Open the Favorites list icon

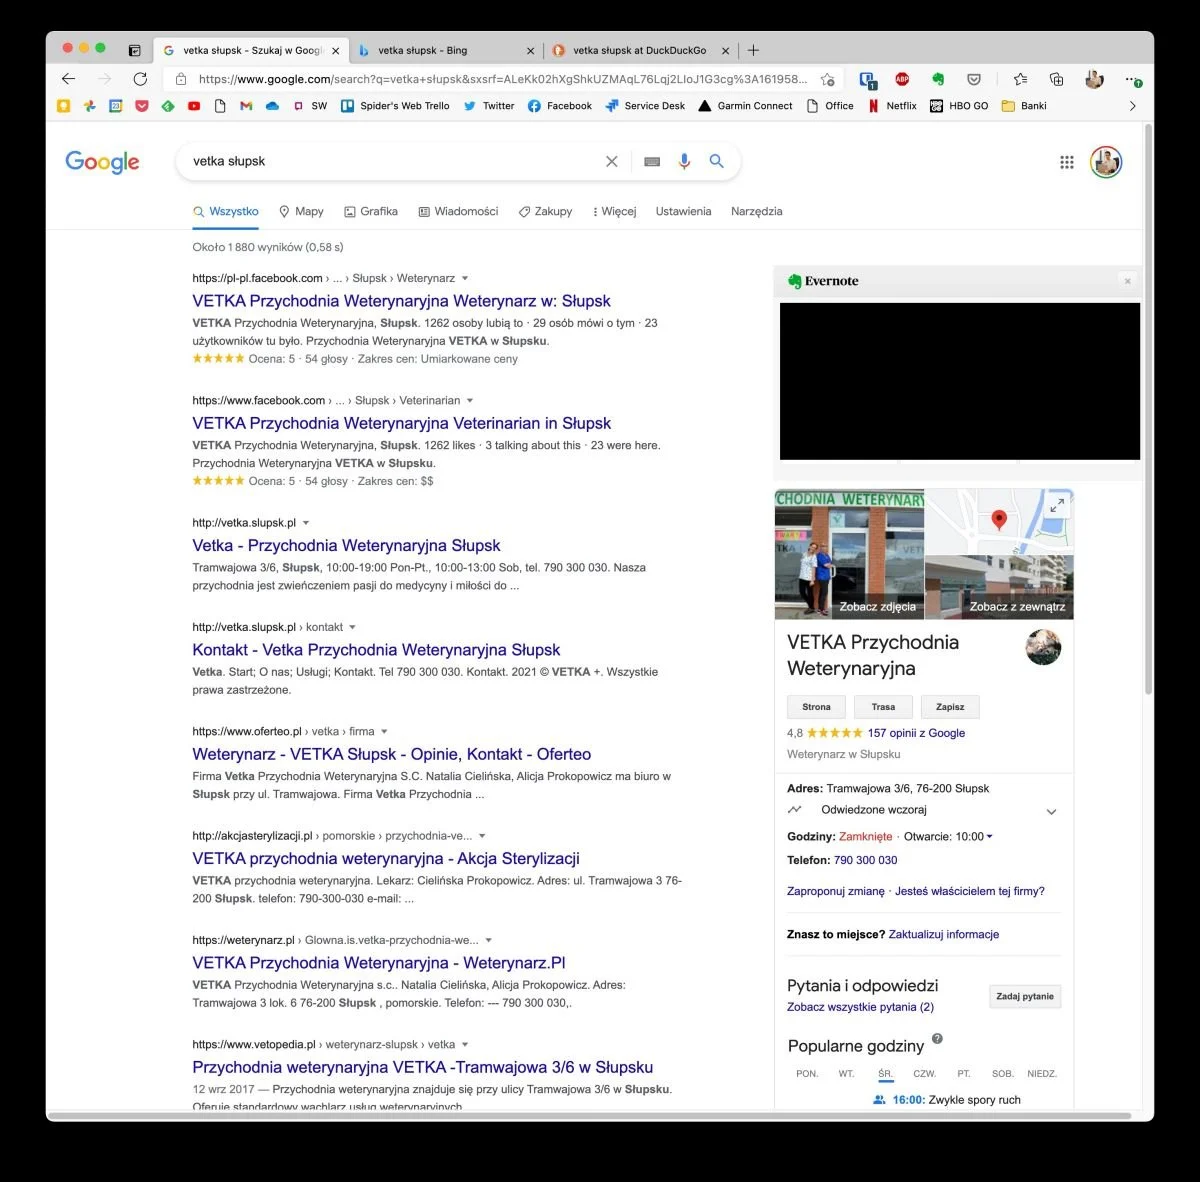1020,79
